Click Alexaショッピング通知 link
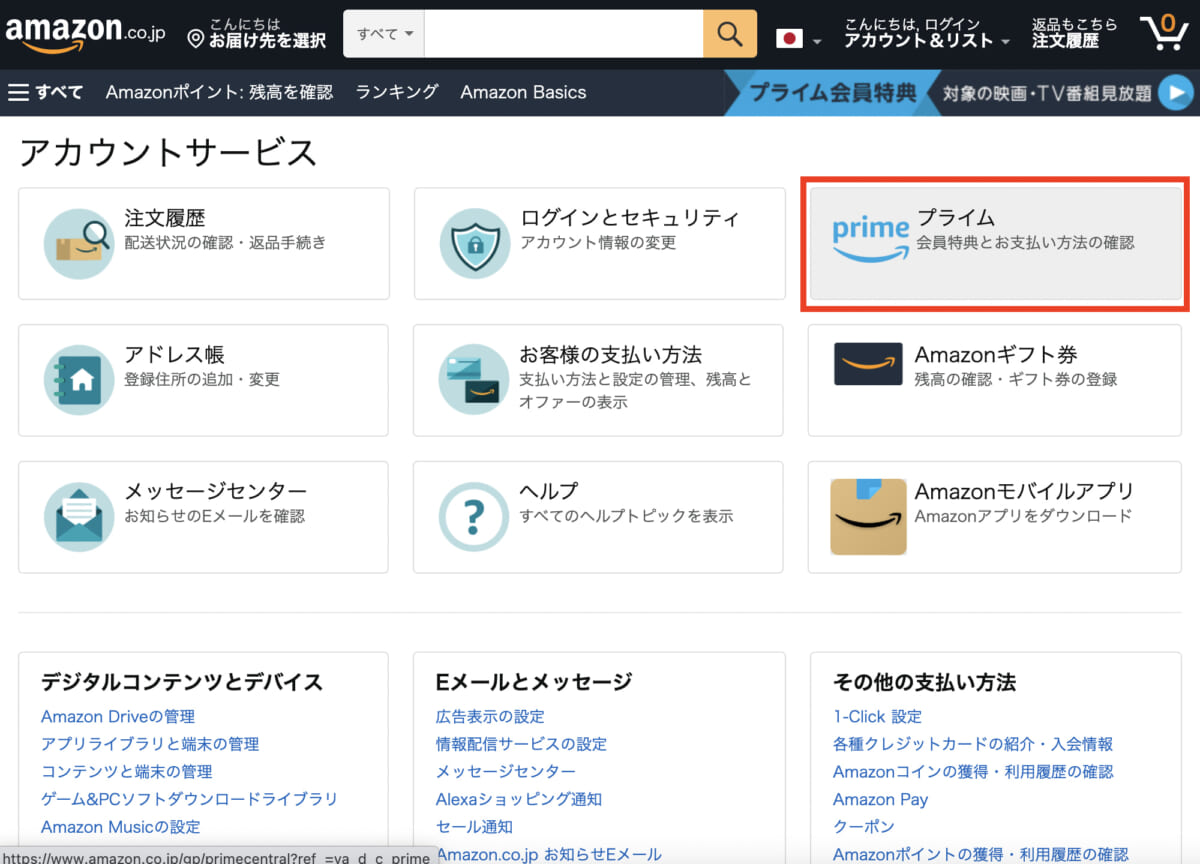This screenshot has width=1200, height=864. click(519, 799)
